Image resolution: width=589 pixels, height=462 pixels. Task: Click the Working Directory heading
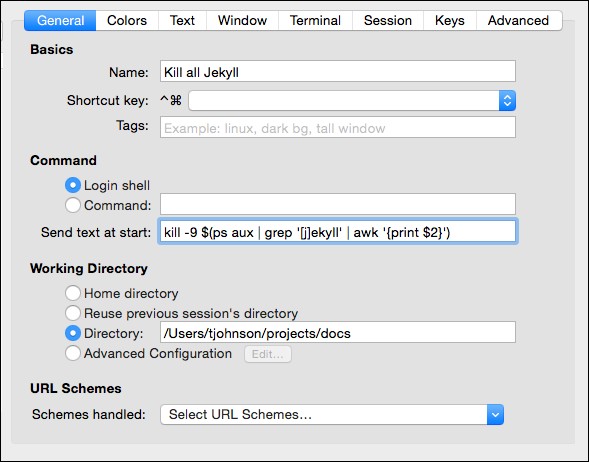pos(89,269)
